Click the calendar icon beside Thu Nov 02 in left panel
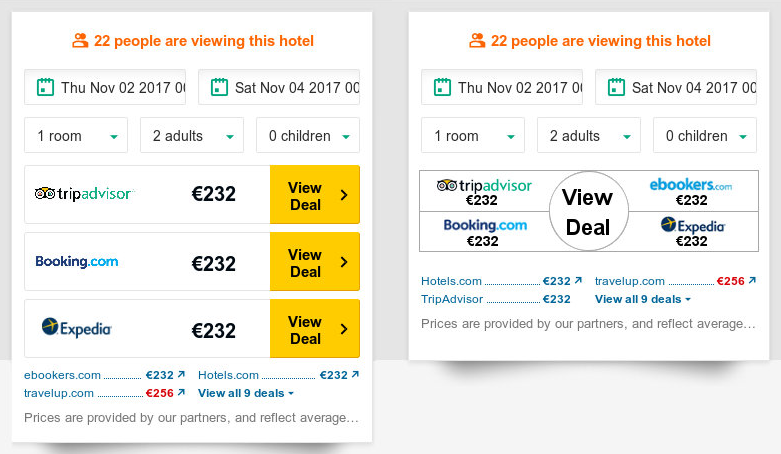Screen dimensions: 781x454 click(45, 87)
